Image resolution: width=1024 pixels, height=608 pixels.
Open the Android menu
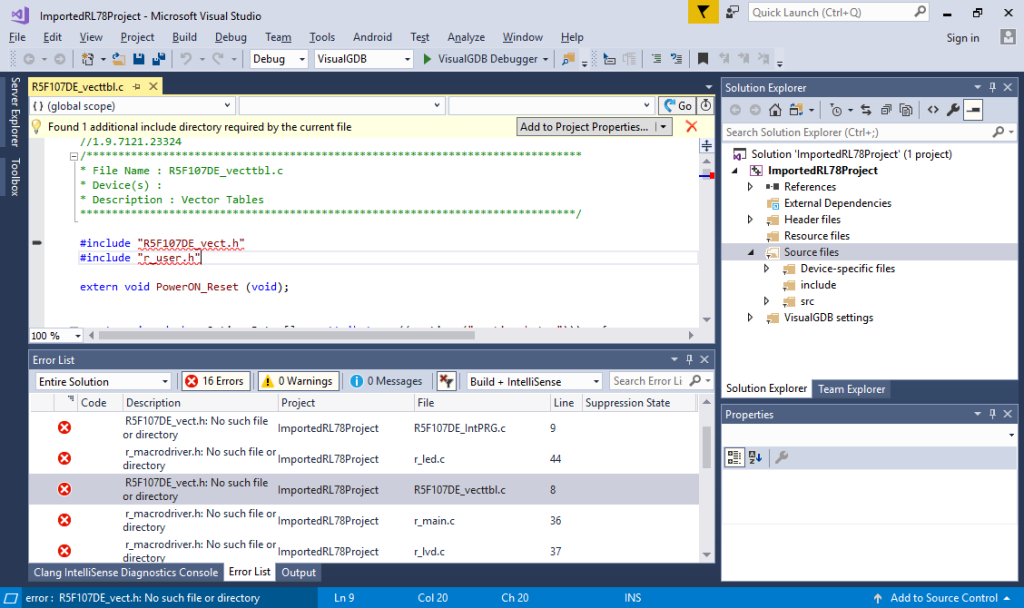click(372, 37)
